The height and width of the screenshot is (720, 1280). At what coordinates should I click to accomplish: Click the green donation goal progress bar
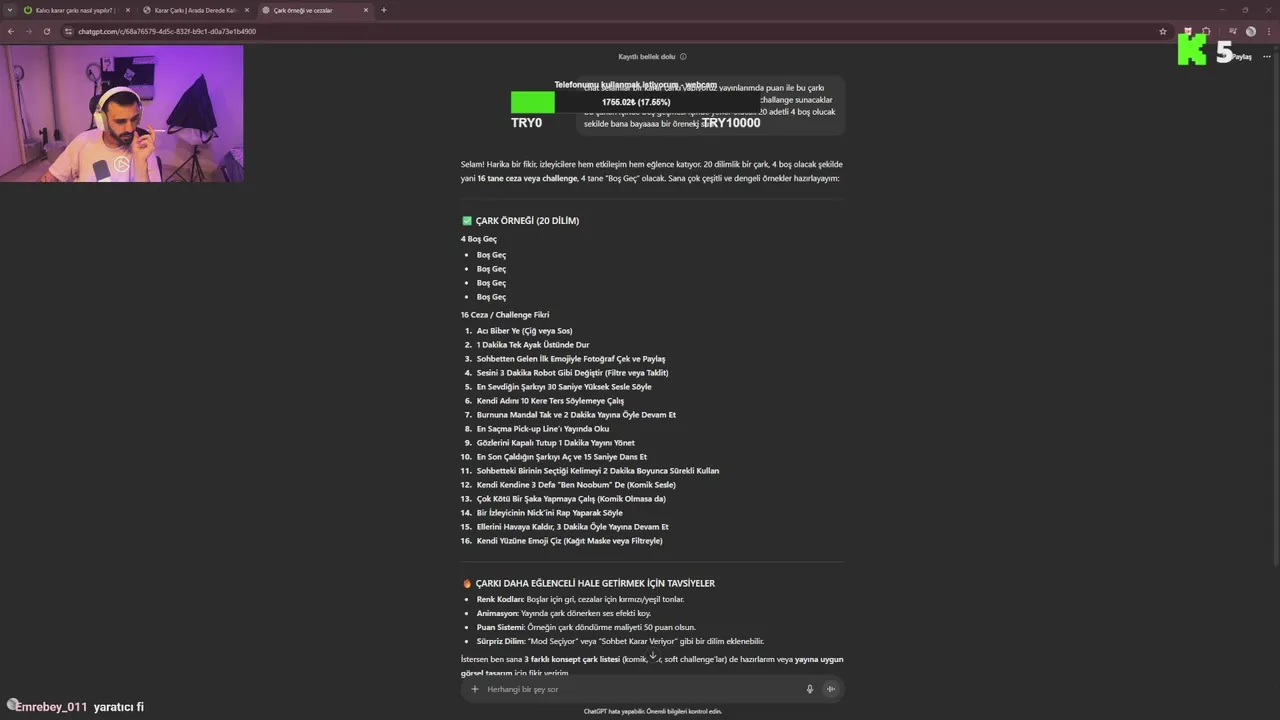point(532,102)
